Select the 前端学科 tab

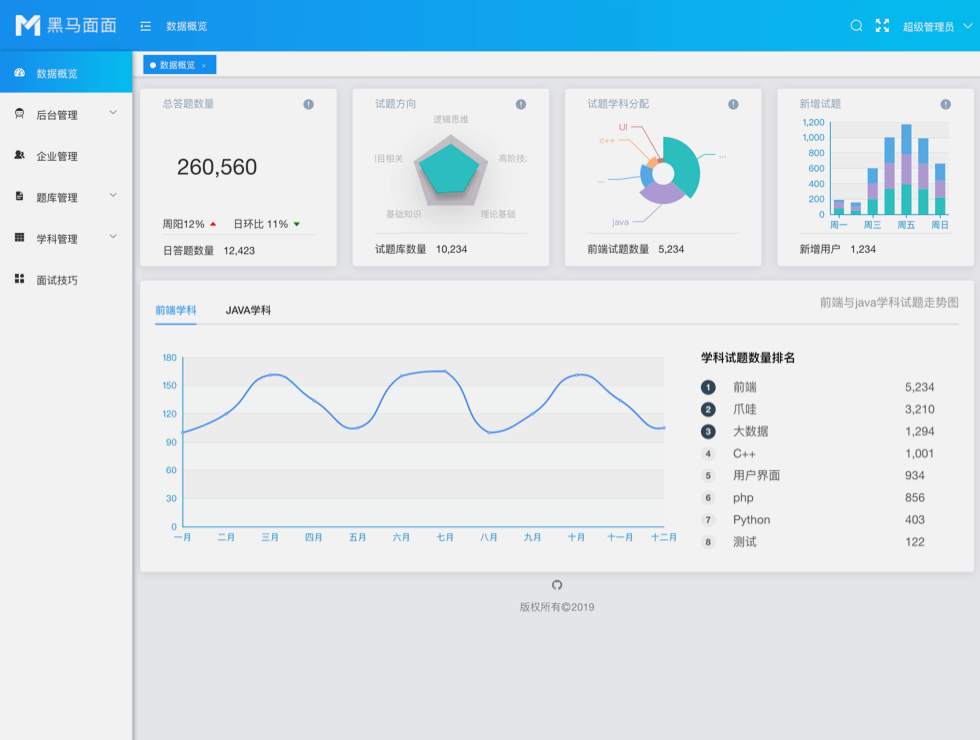pos(176,310)
